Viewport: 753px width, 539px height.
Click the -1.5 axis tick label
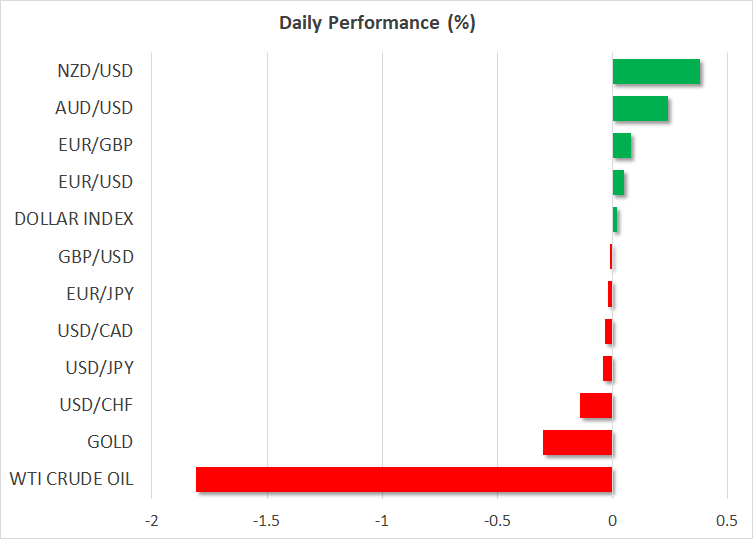coord(266,520)
